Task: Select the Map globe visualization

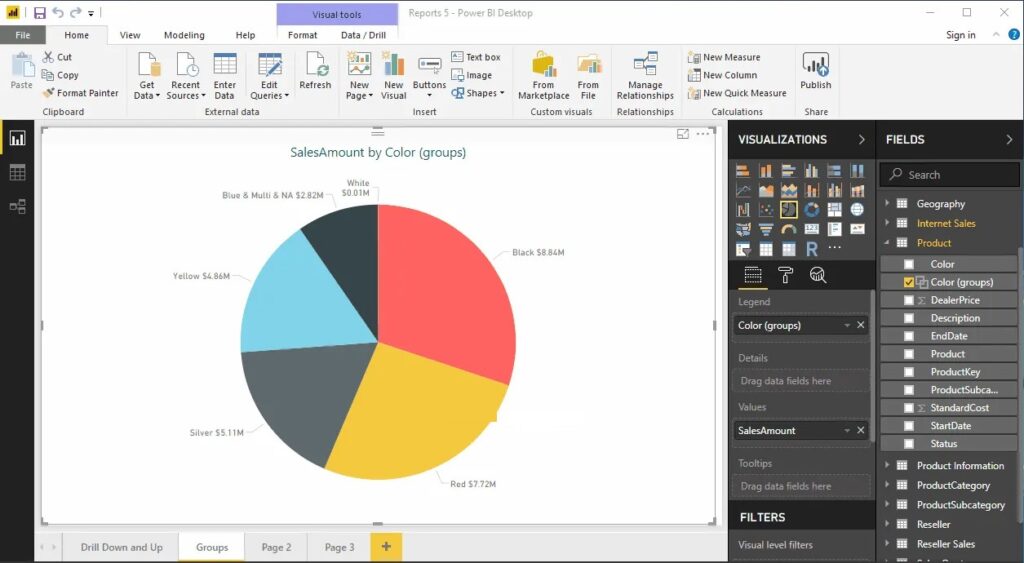Action: pos(857,210)
